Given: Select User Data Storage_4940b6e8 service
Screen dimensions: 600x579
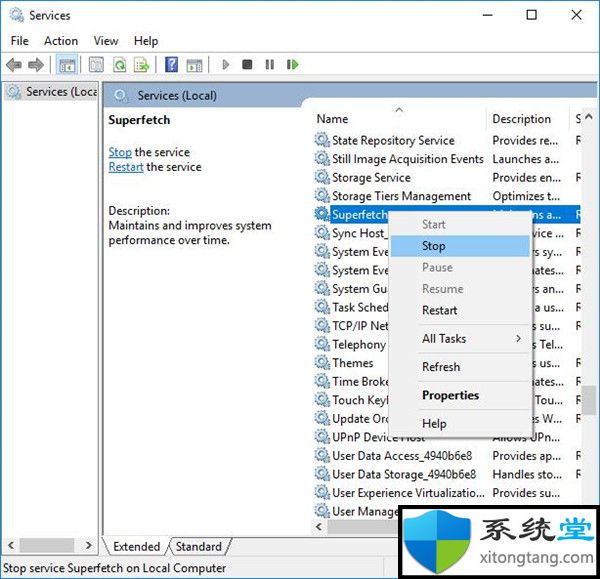Looking at the screenshot, I should pyautogui.click(x=447, y=474).
